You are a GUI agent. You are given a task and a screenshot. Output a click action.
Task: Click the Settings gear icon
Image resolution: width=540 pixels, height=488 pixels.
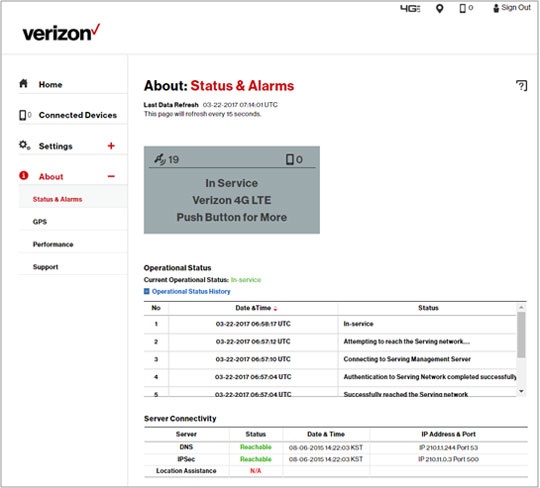pos(24,145)
